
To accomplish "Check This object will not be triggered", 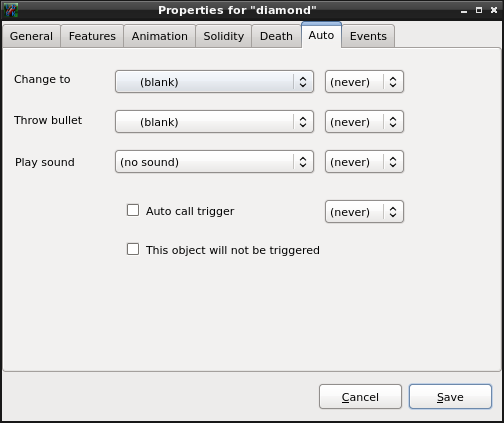I will [x=133, y=249].
